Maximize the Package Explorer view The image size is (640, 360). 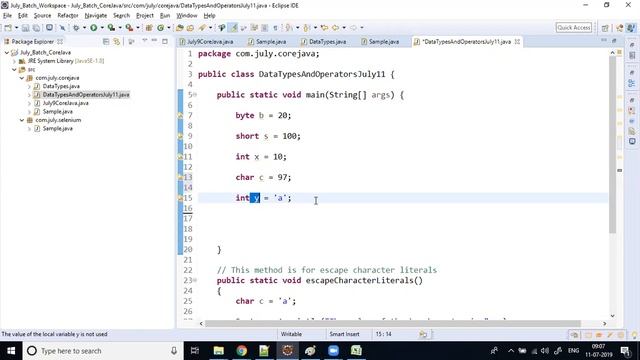click(x=165, y=41)
